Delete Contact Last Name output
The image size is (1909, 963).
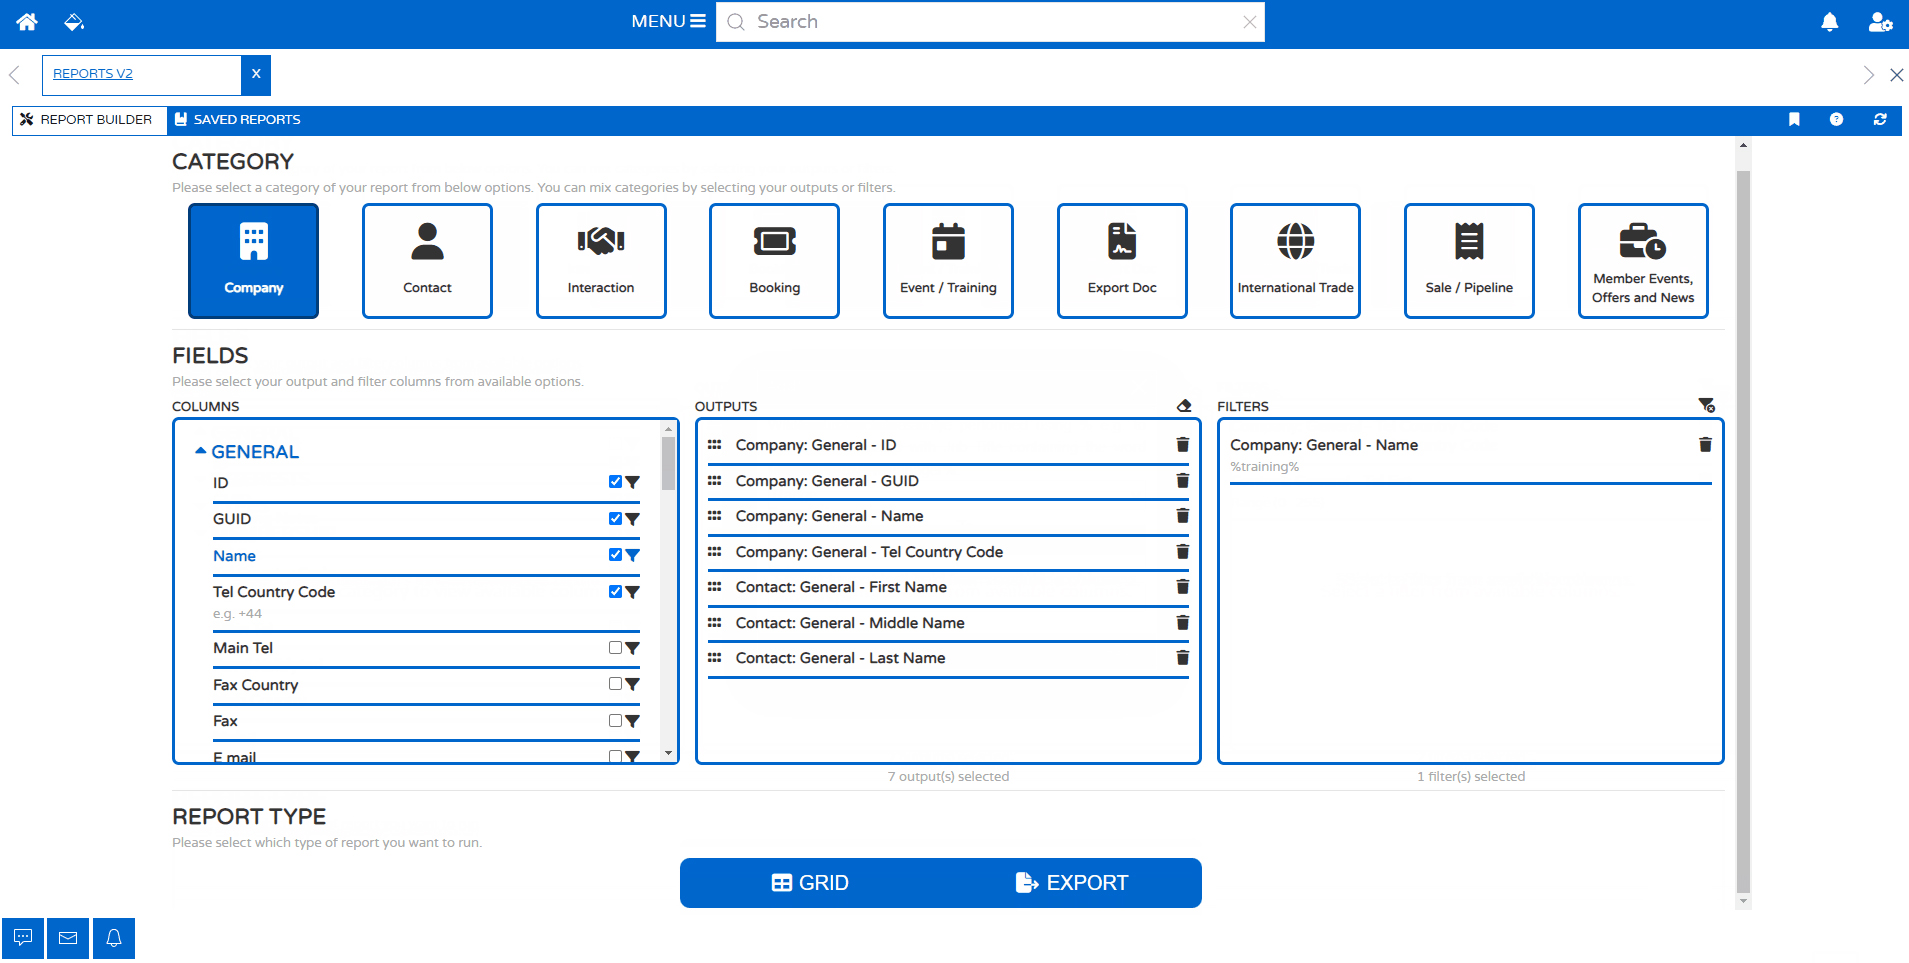1182,658
